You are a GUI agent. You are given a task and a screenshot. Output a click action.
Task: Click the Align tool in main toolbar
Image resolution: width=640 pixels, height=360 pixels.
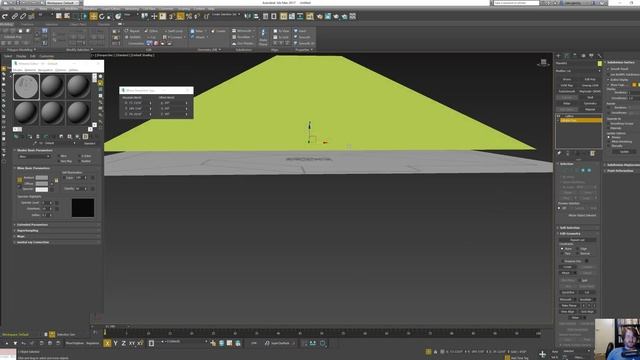click(x=256, y=16)
